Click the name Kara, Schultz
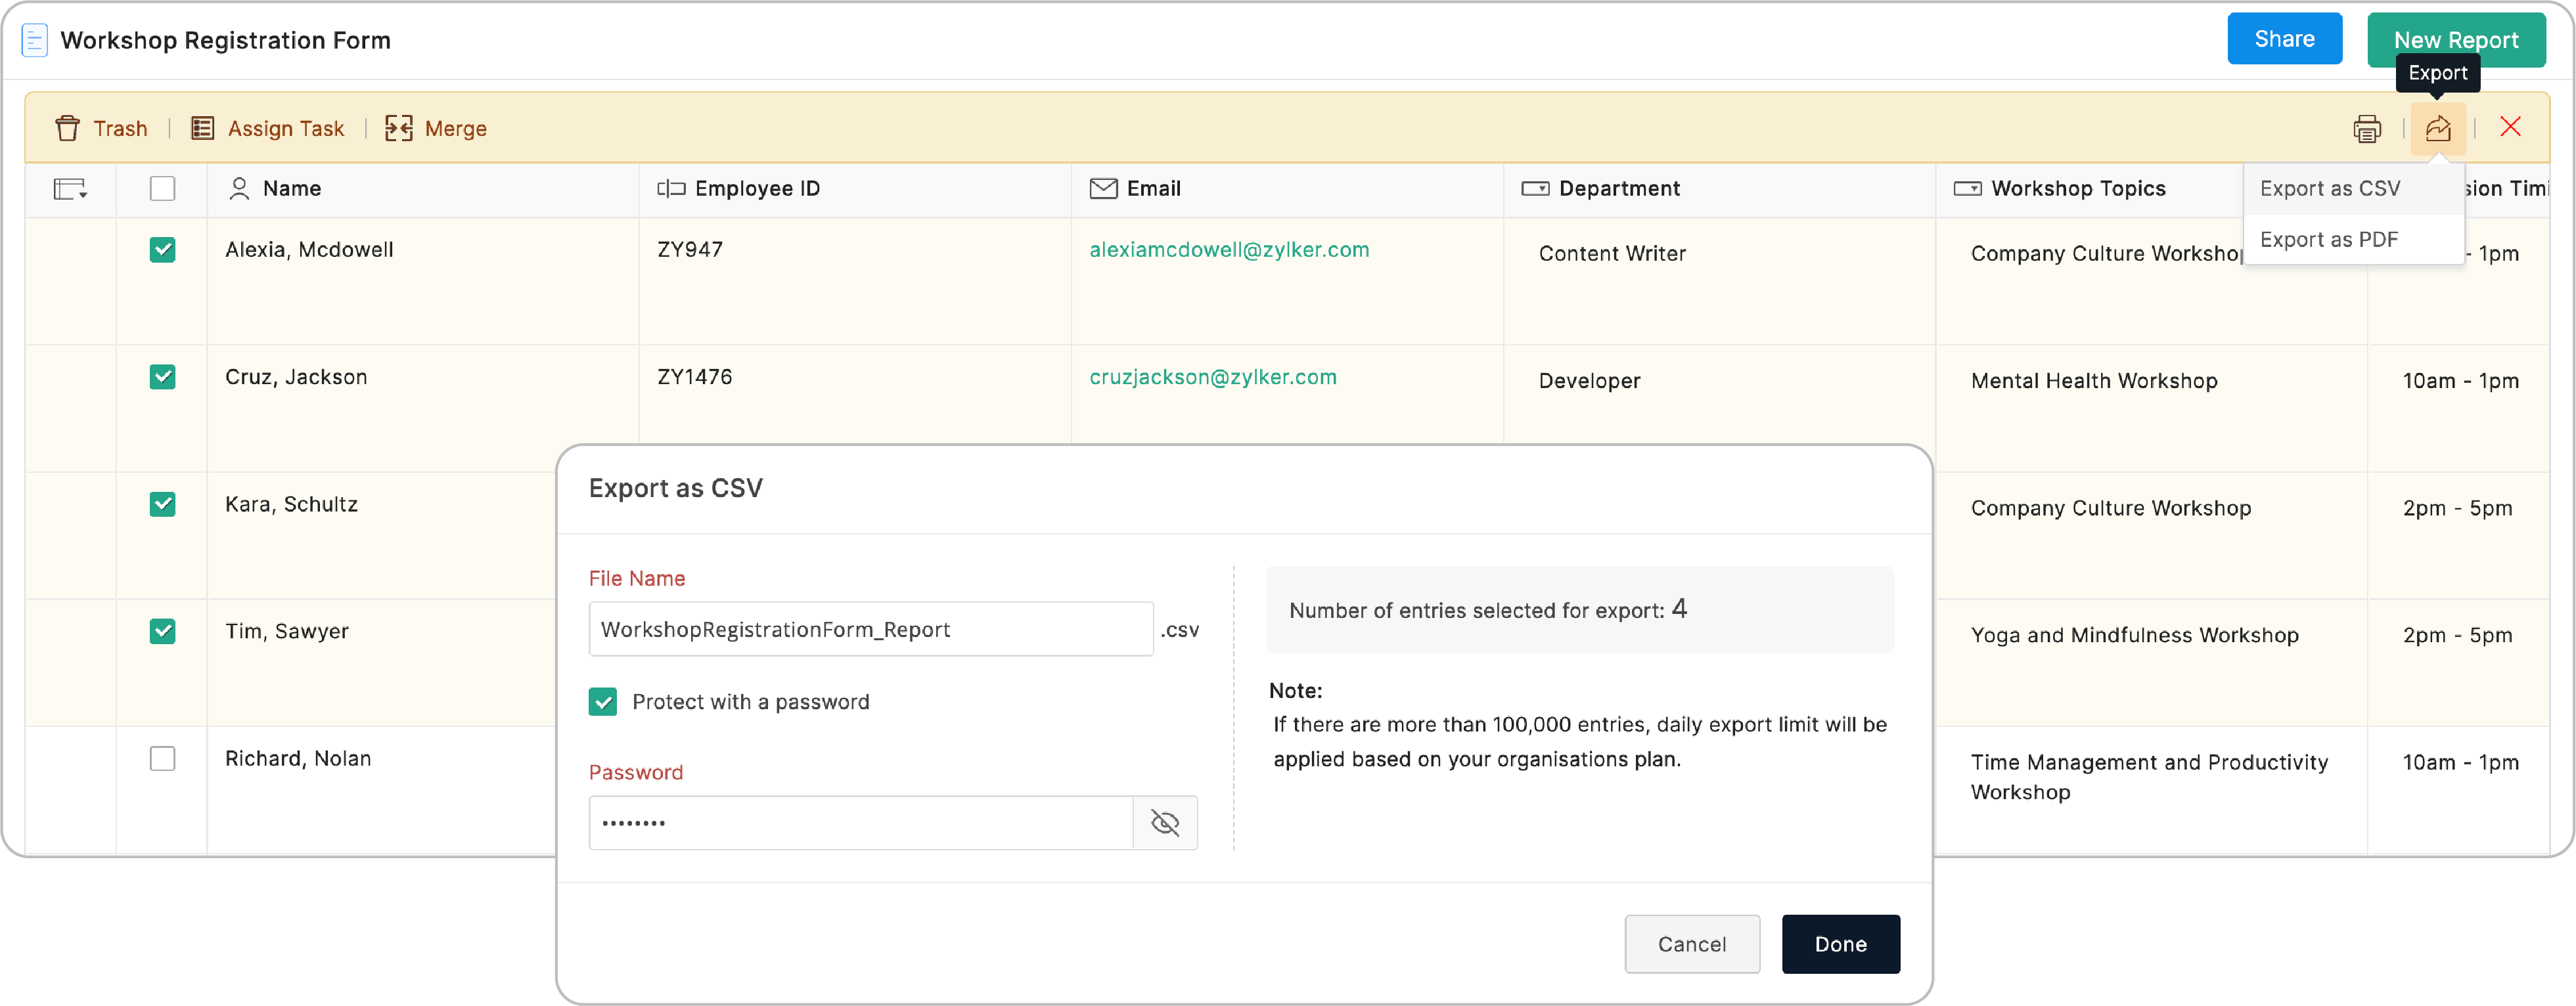 coord(291,503)
